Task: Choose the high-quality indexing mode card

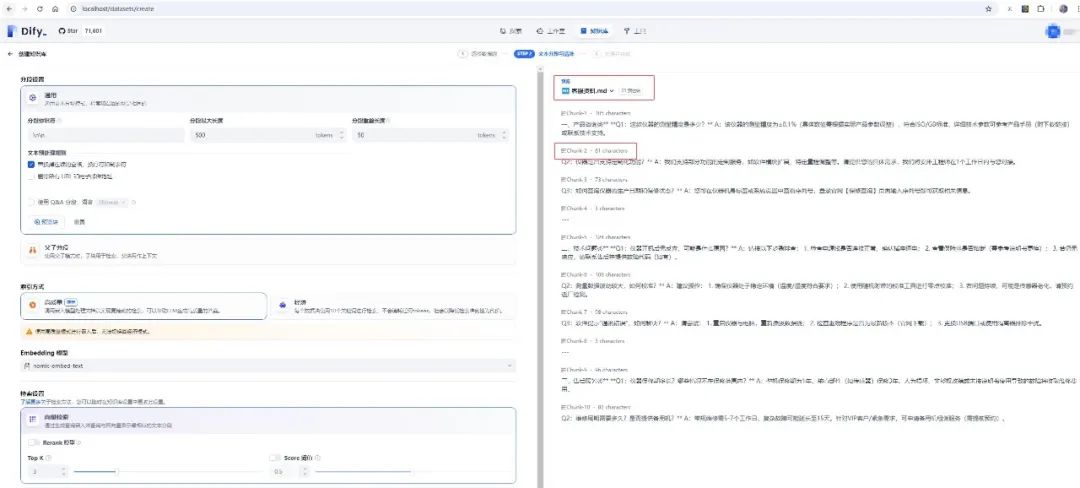Action: (x=143, y=306)
